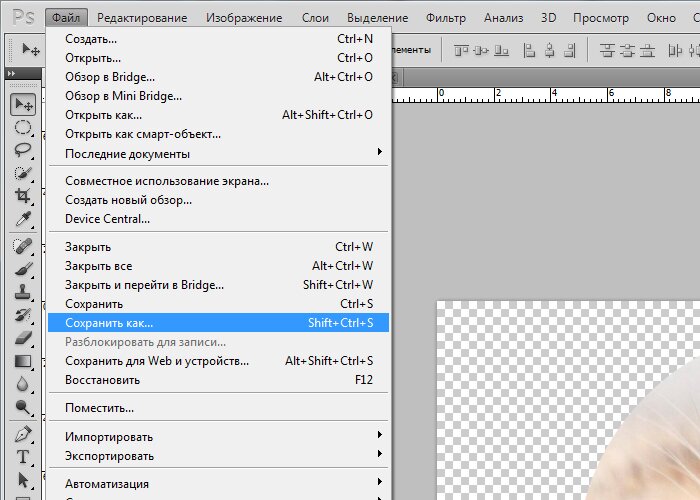Choose Device Central... menu item
700x500 pixels.
(x=218, y=219)
